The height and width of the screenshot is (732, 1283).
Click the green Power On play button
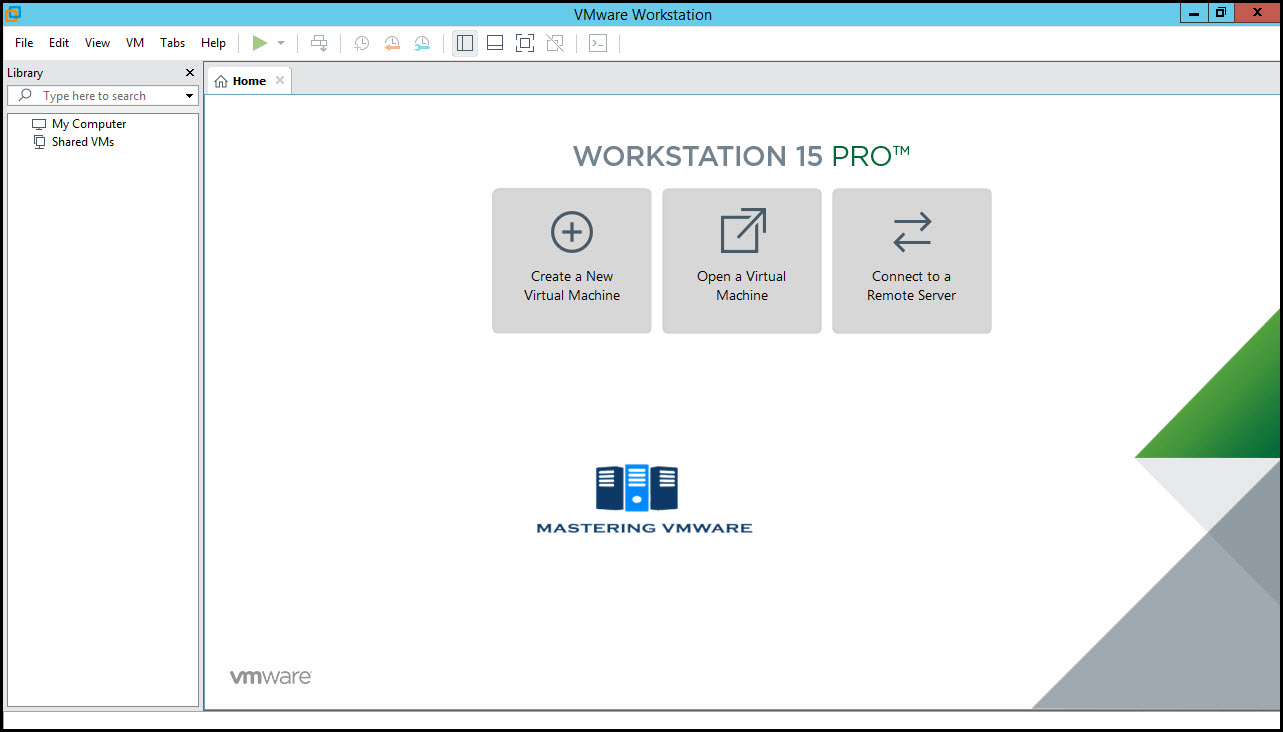(x=260, y=43)
